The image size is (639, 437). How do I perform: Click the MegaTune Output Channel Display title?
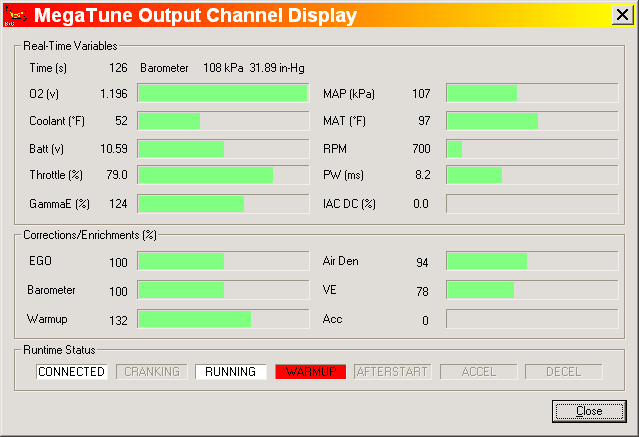click(196, 15)
